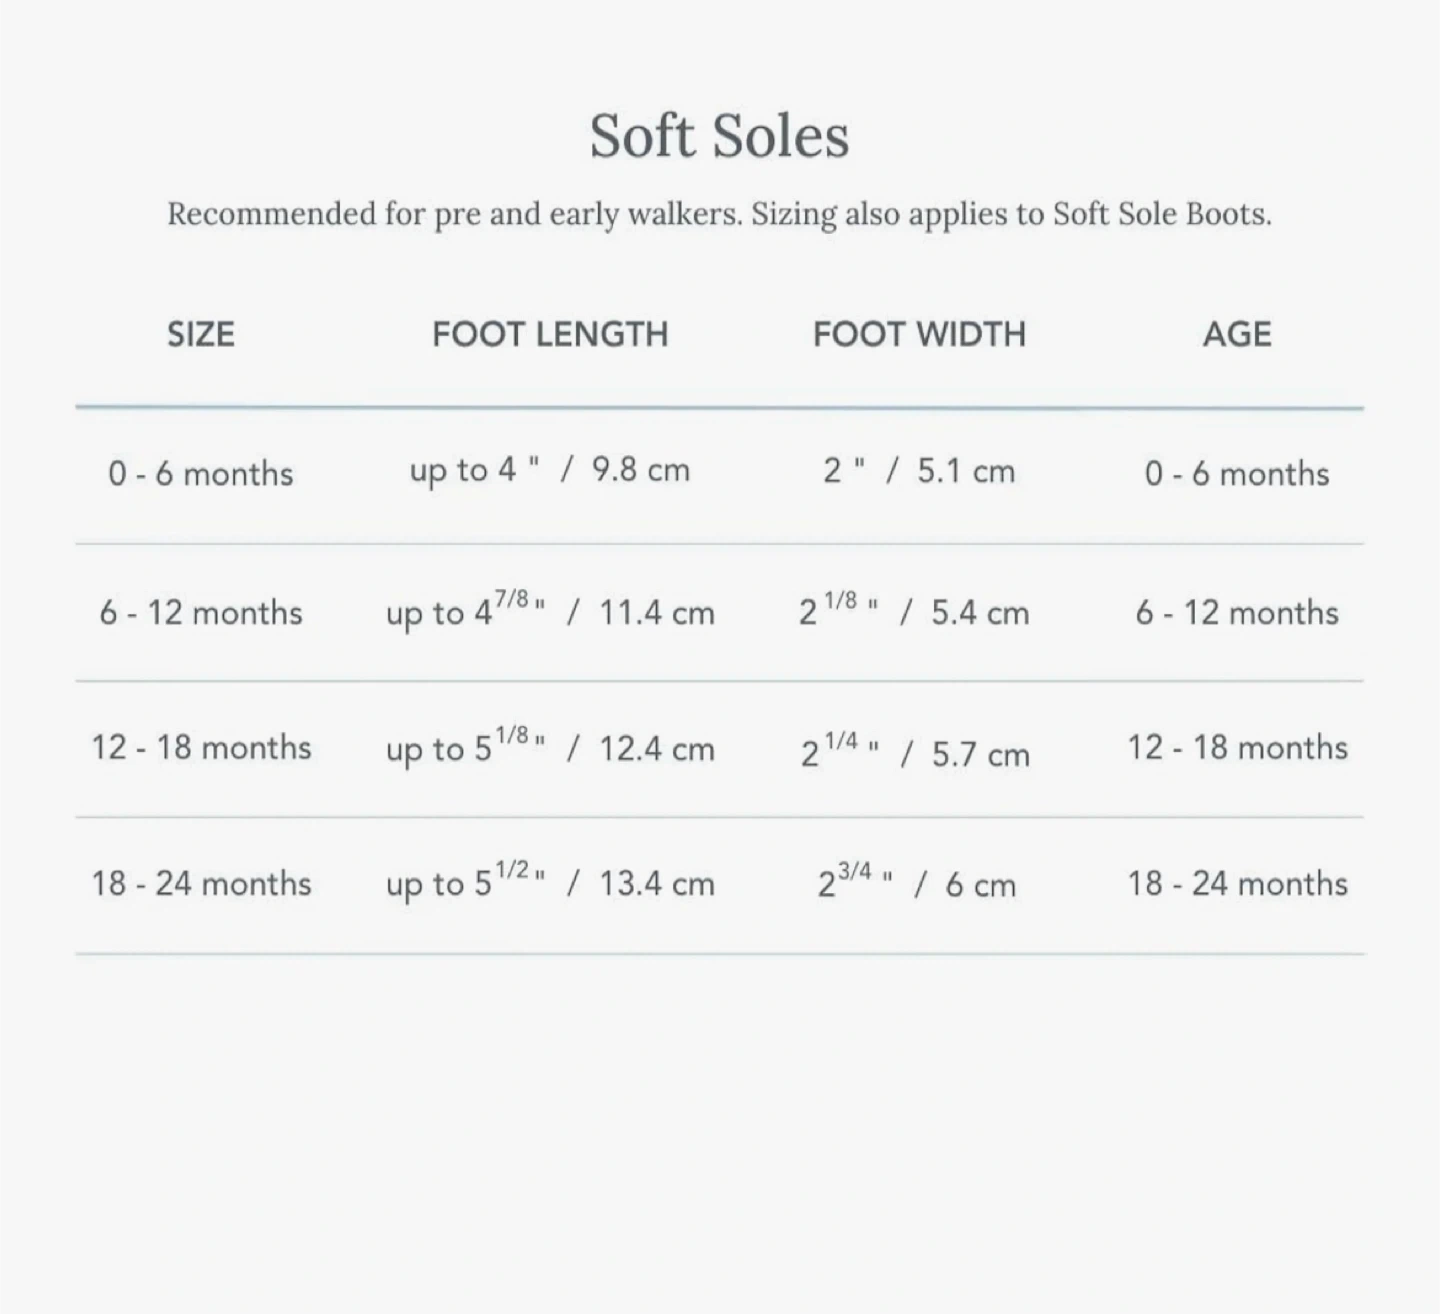
Task: Click the 6 cm foot width value
Action: pos(980,885)
